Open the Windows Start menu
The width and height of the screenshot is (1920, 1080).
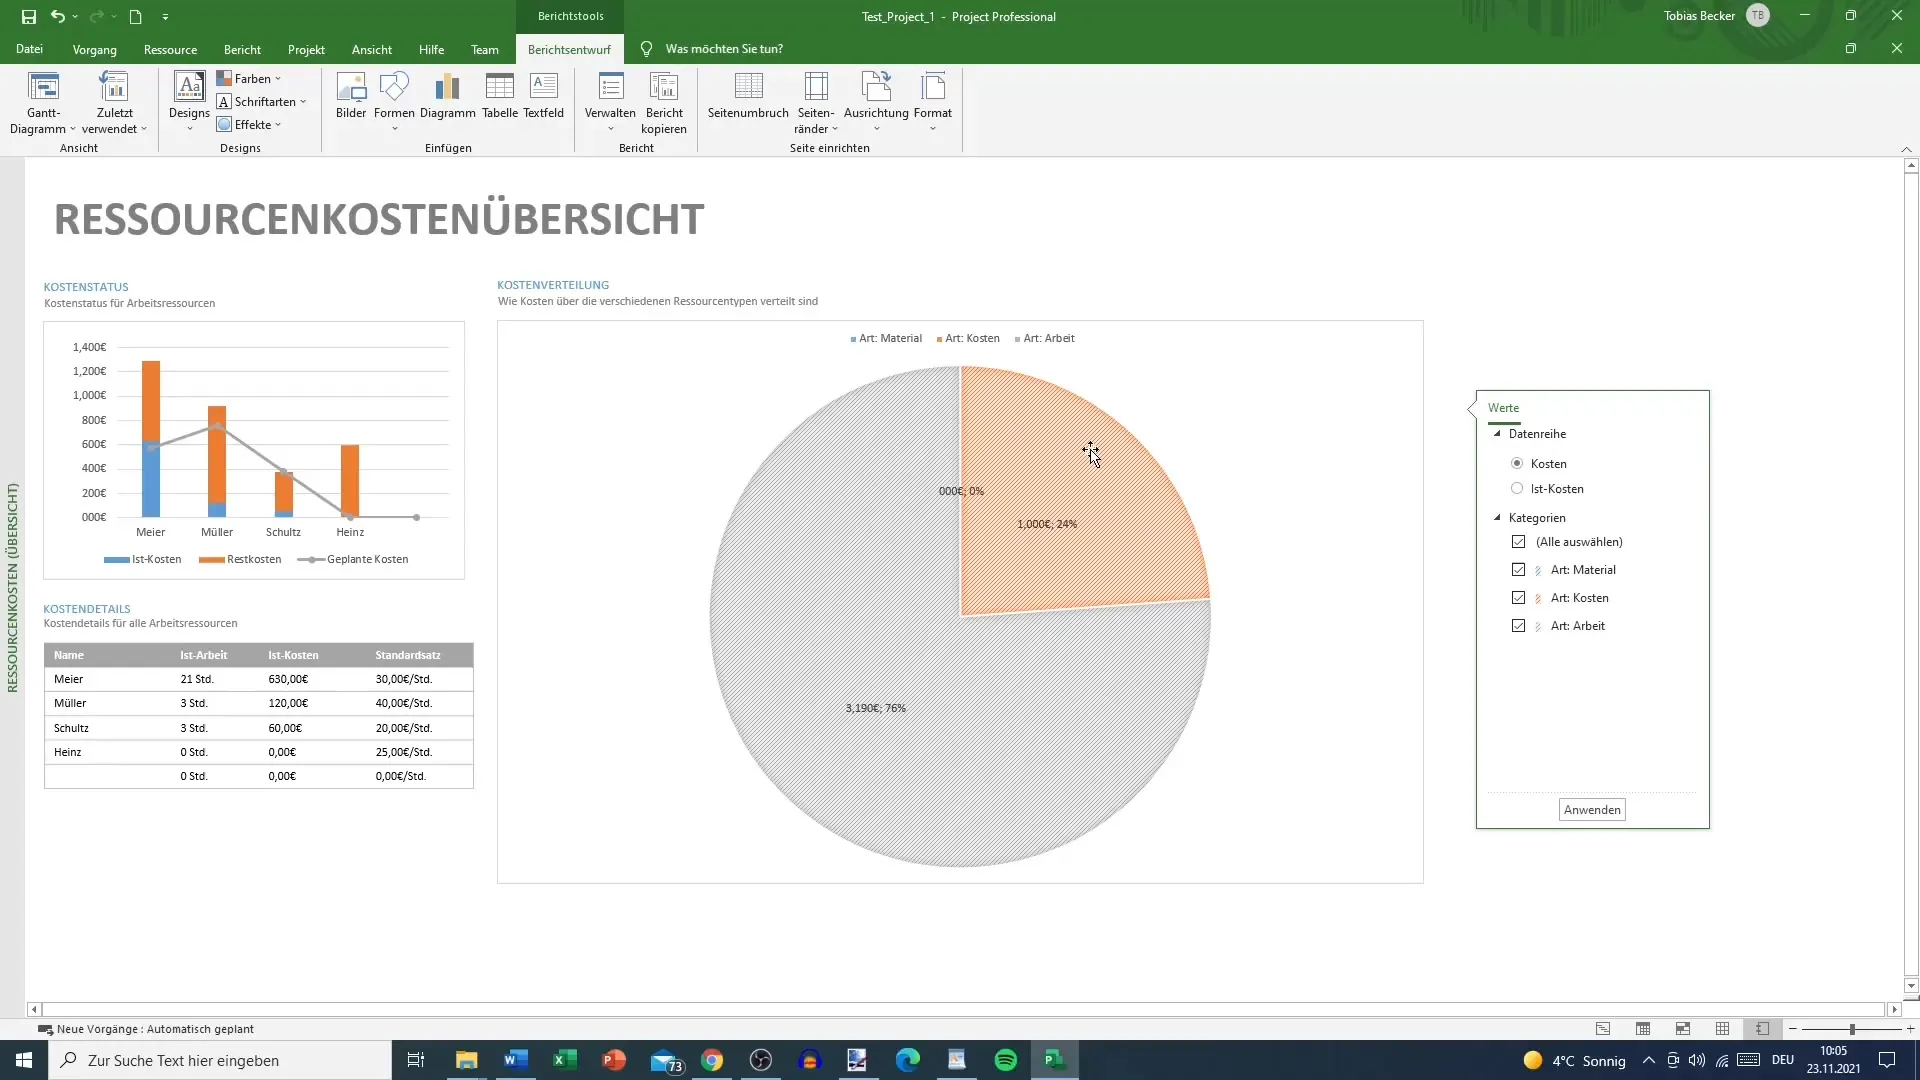[x=24, y=1060]
